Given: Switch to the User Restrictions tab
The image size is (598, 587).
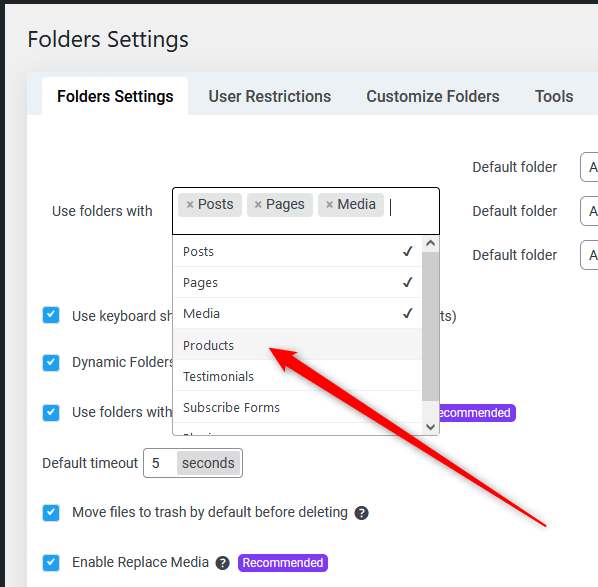Looking at the screenshot, I should (x=269, y=96).
